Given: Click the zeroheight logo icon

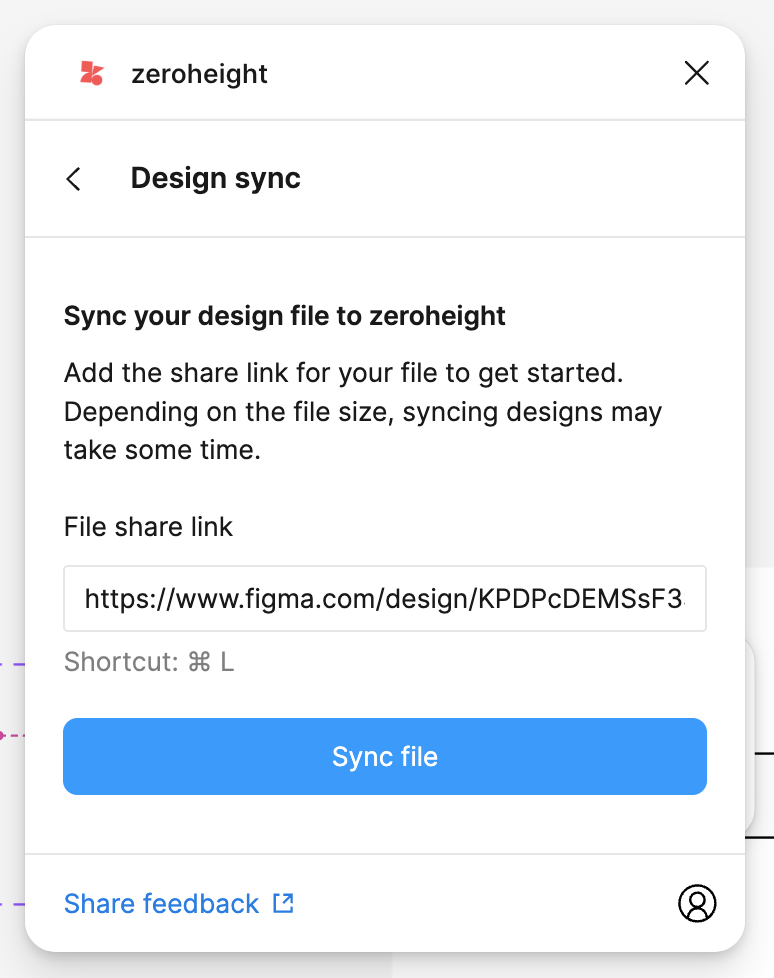Looking at the screenshot, I should click(91, 73).
